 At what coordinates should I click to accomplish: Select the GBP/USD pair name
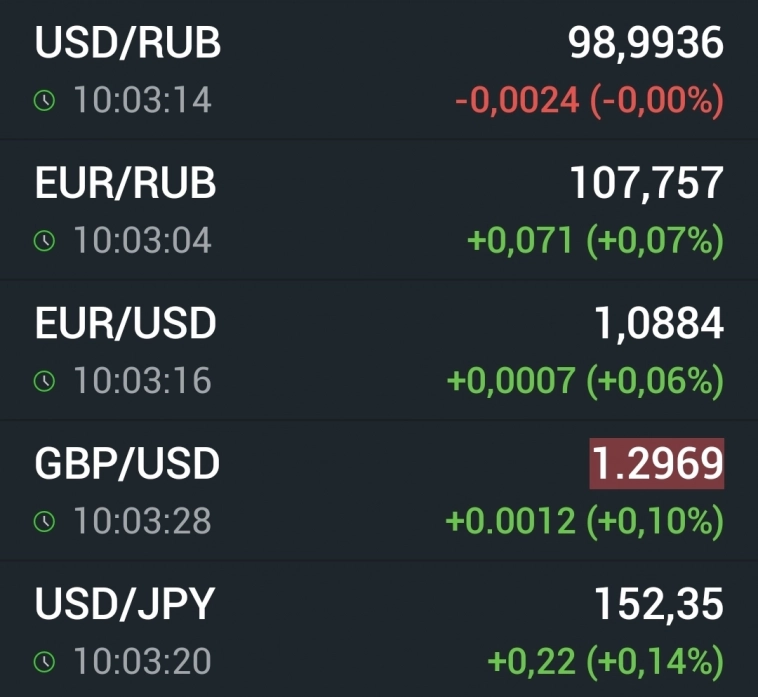point(127,463)
